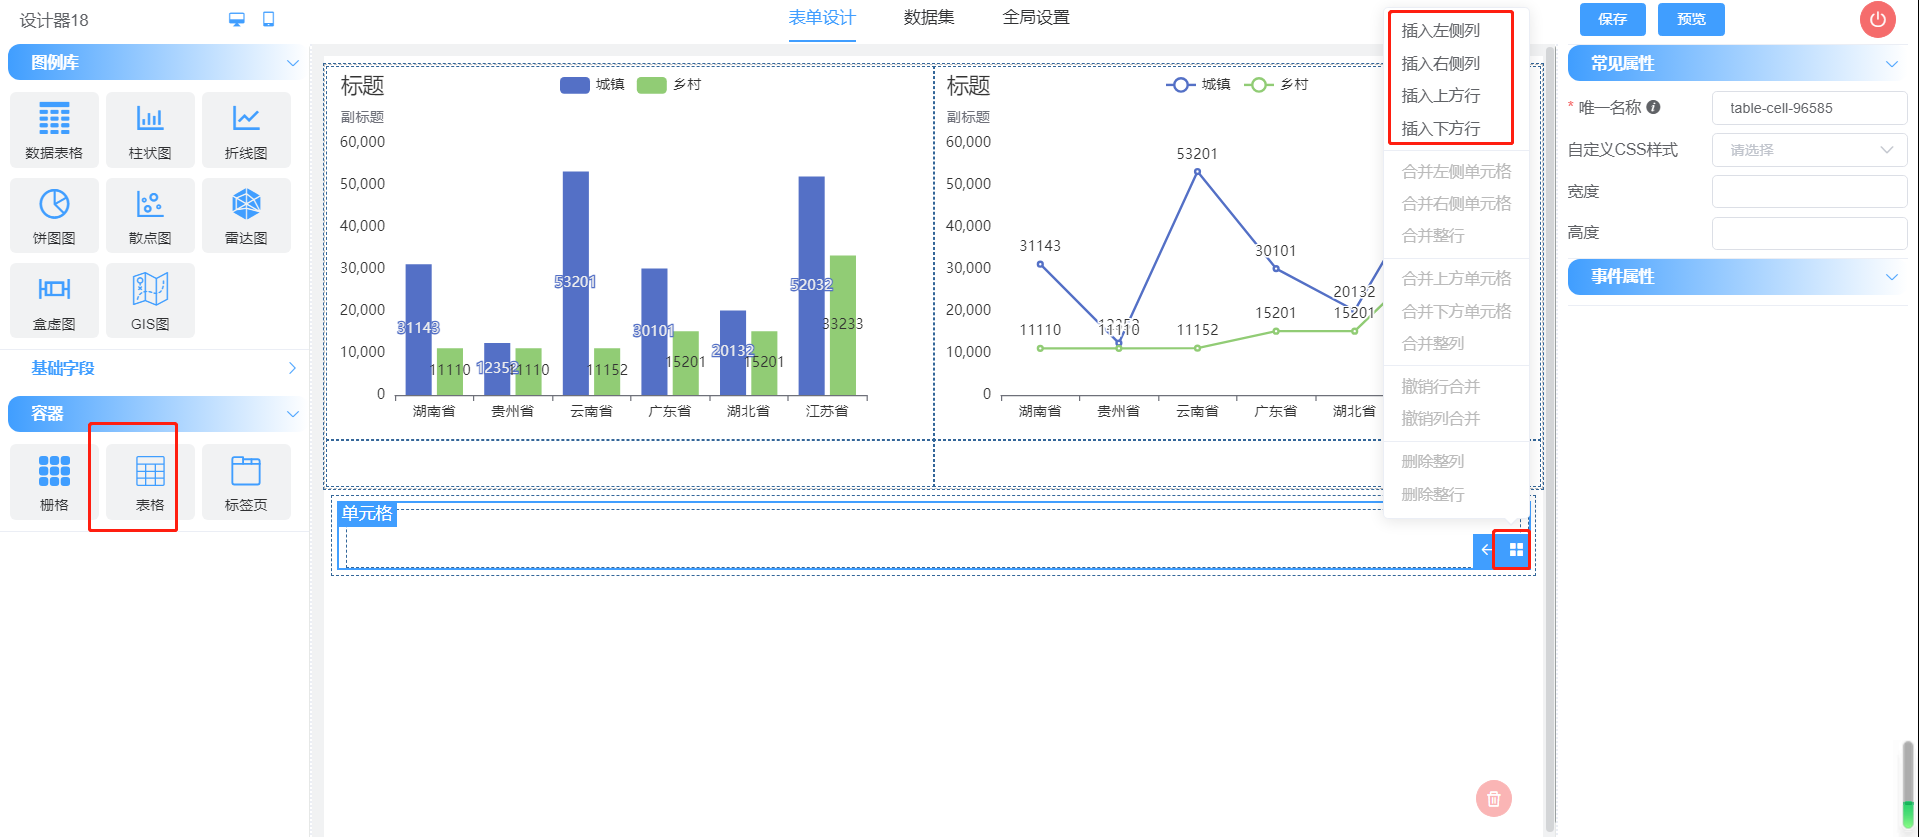This screenshot has height=837, width=1919.
Task: Choose 合并整列 menu entry
Action: click(x=1434, y=344)
